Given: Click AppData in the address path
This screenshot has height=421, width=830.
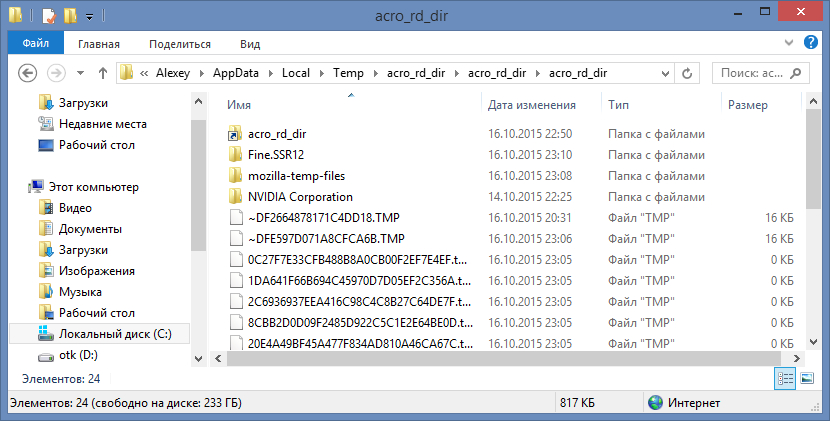Looking at the screenshot, I should click(x=236, y=73).
